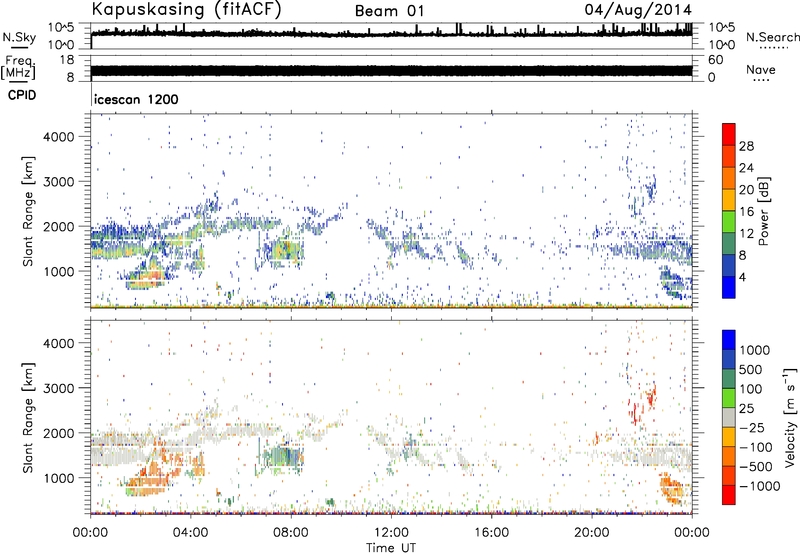Click the 'N.Search' legend label

pos(773,37)
